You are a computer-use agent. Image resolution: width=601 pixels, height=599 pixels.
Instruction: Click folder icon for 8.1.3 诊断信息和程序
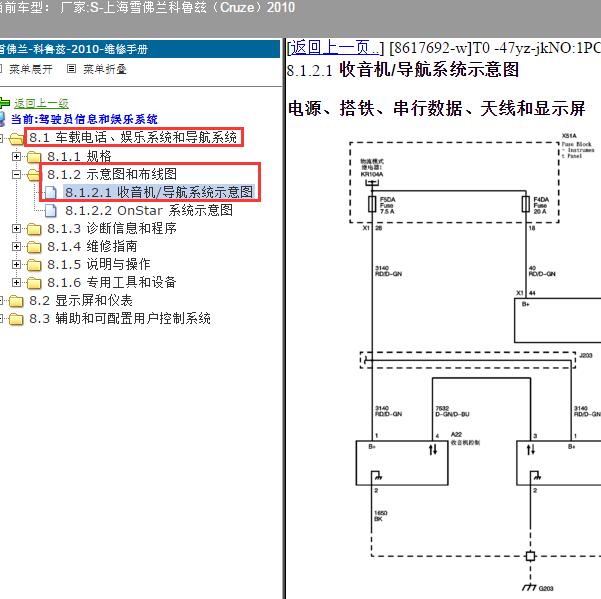[34, 229]
